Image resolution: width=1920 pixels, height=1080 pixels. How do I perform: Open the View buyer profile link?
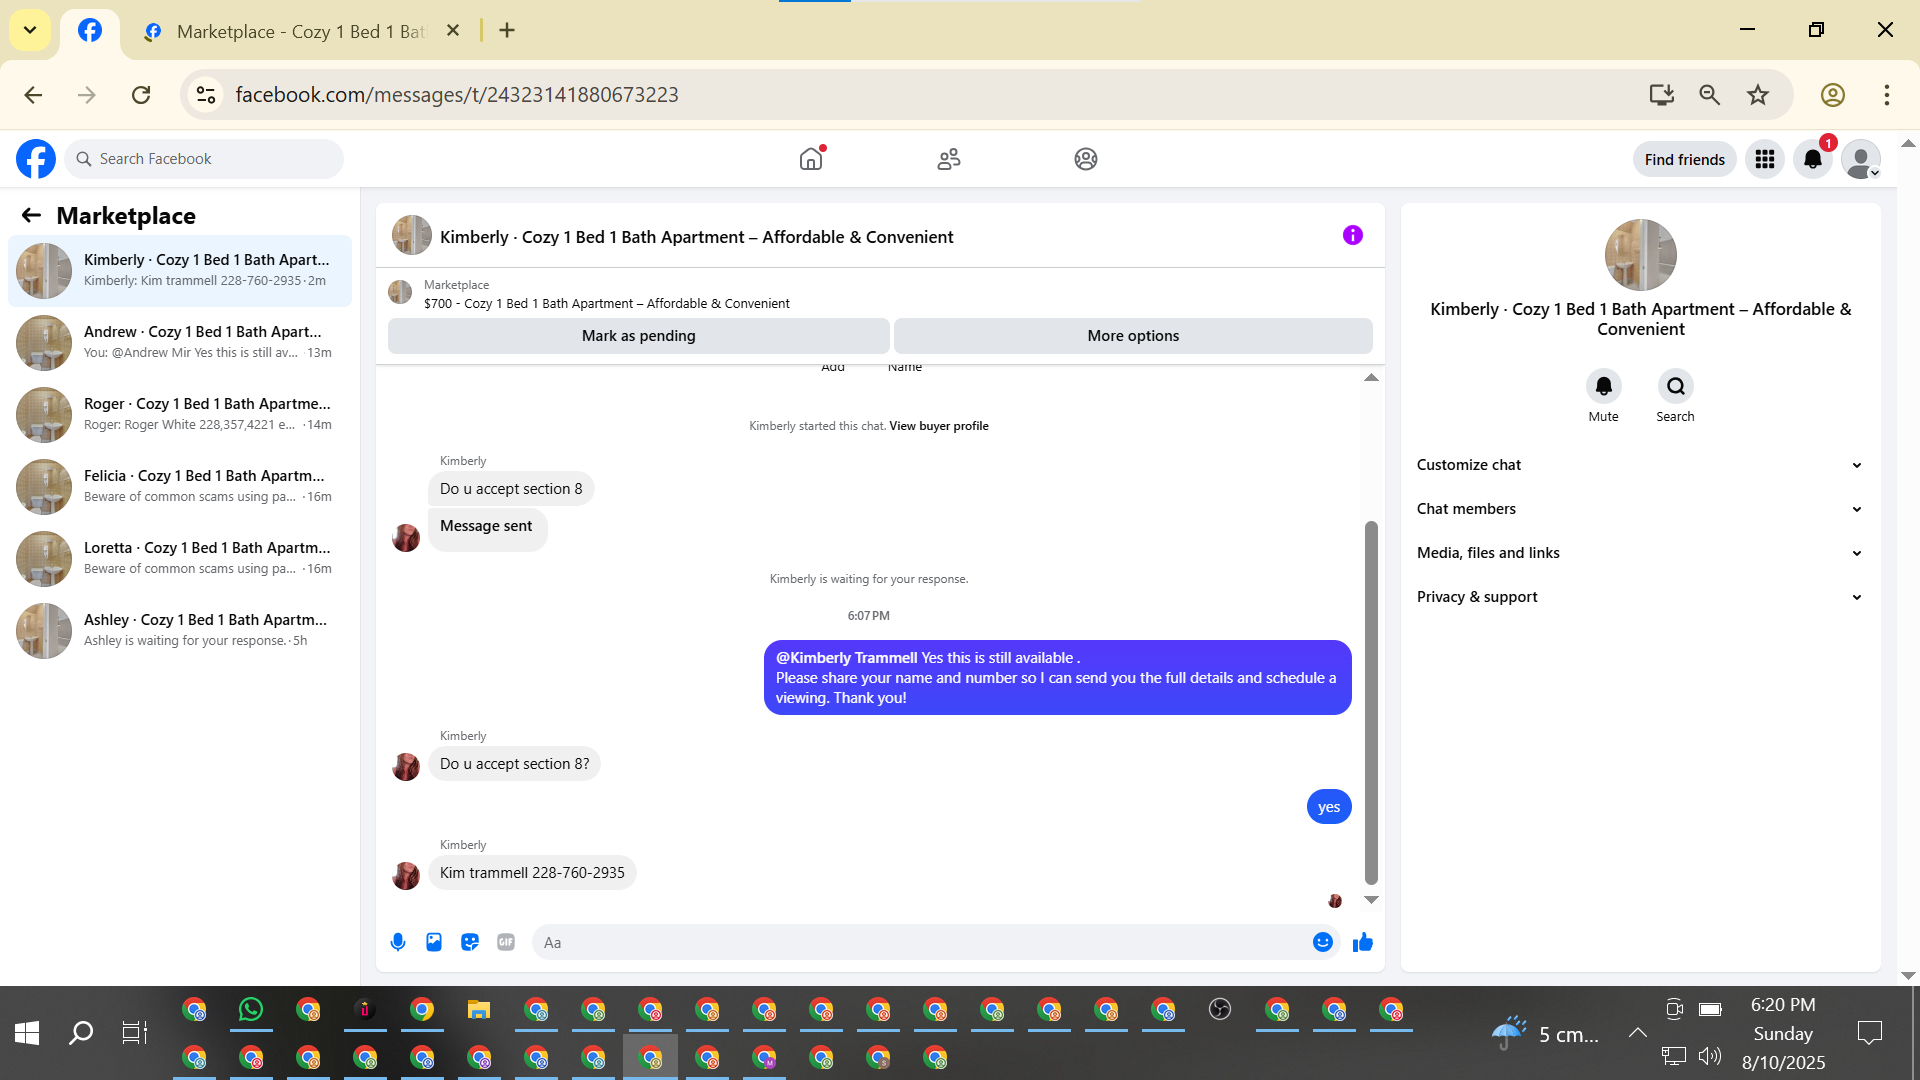click(938, 426)
